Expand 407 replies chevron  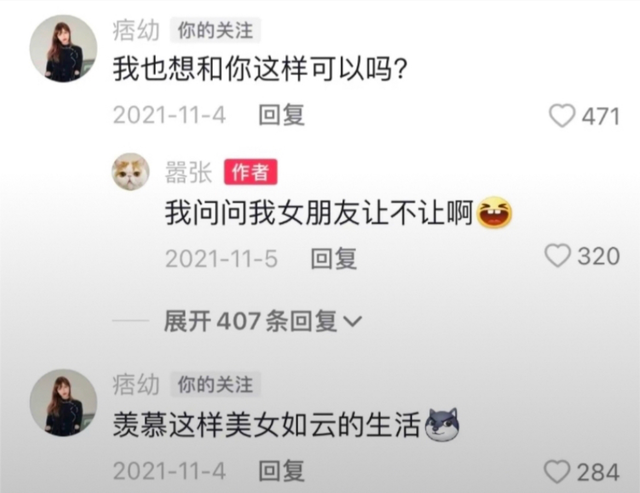352,322
